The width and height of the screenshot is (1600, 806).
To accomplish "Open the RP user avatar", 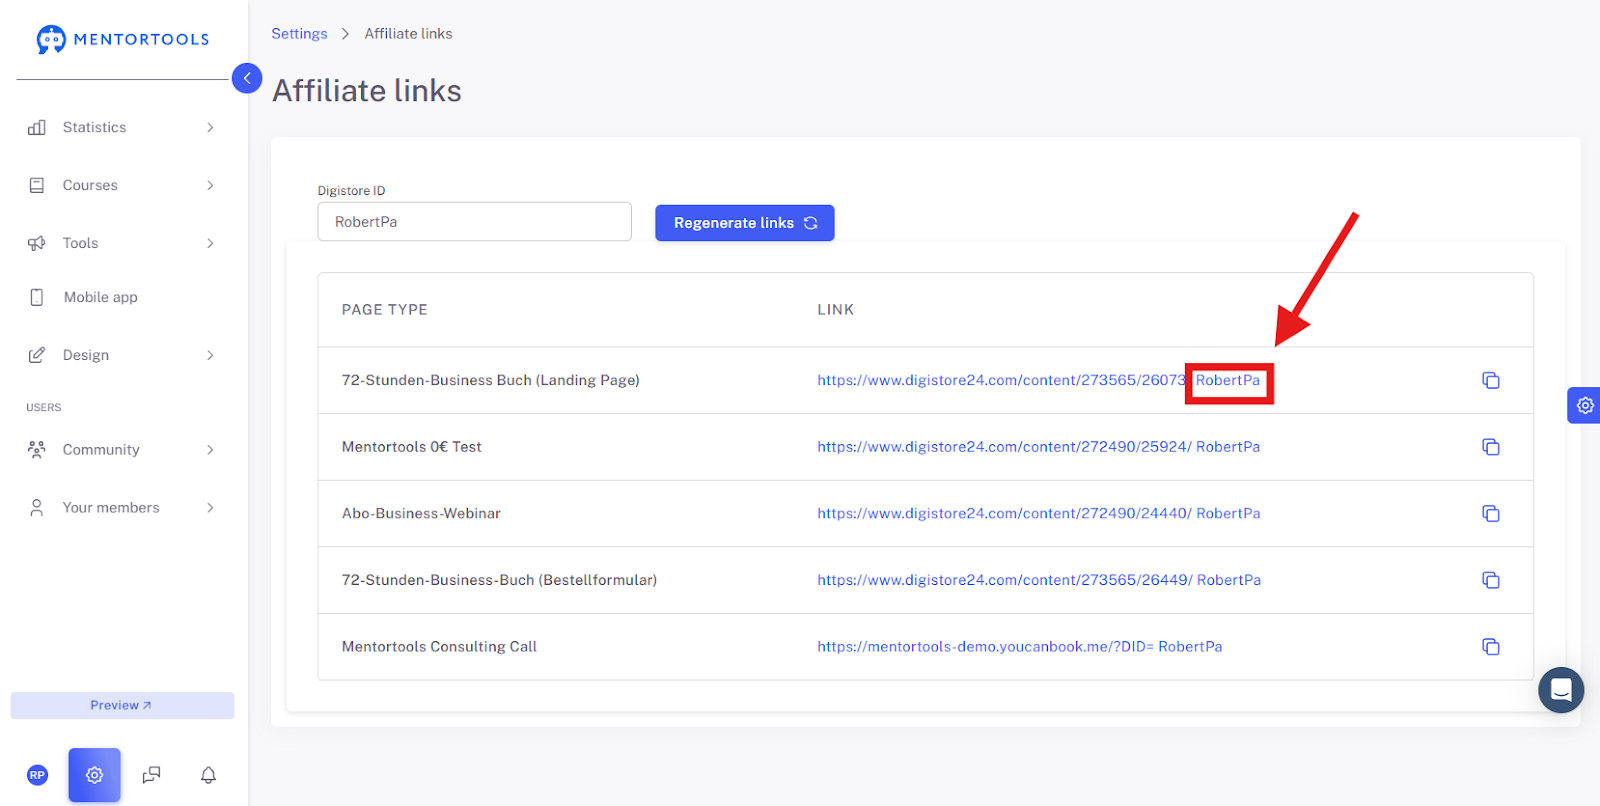I will click(37, 775).
